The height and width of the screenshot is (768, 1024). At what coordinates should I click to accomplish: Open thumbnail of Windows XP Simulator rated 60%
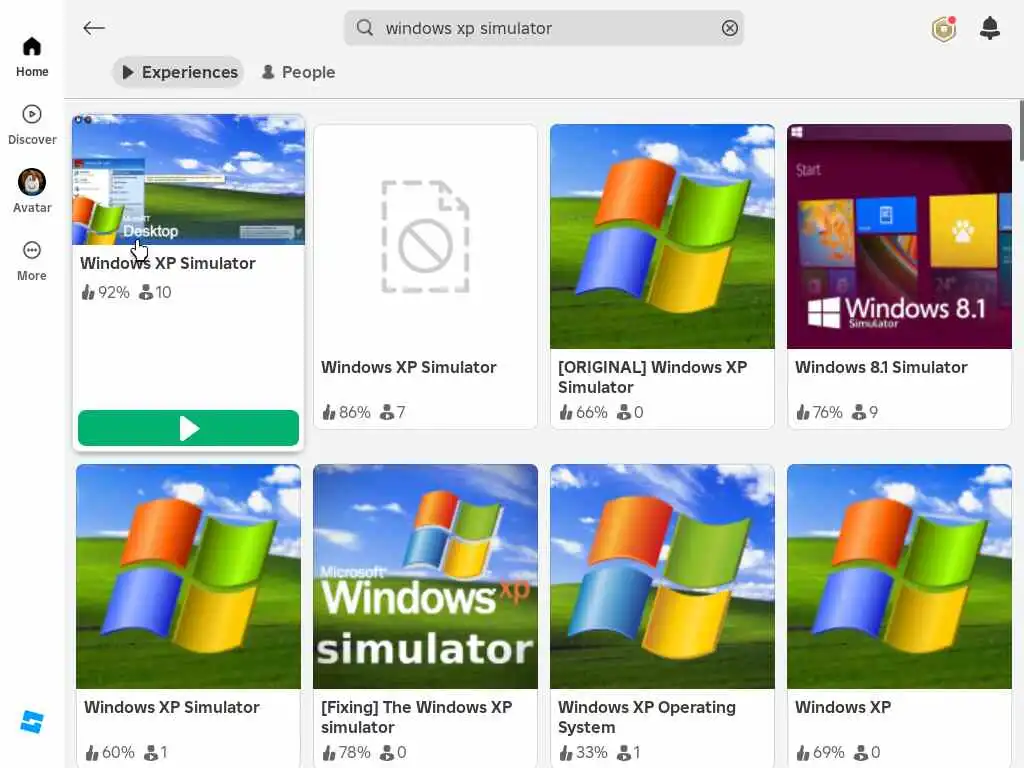click(x=188, y=577)
